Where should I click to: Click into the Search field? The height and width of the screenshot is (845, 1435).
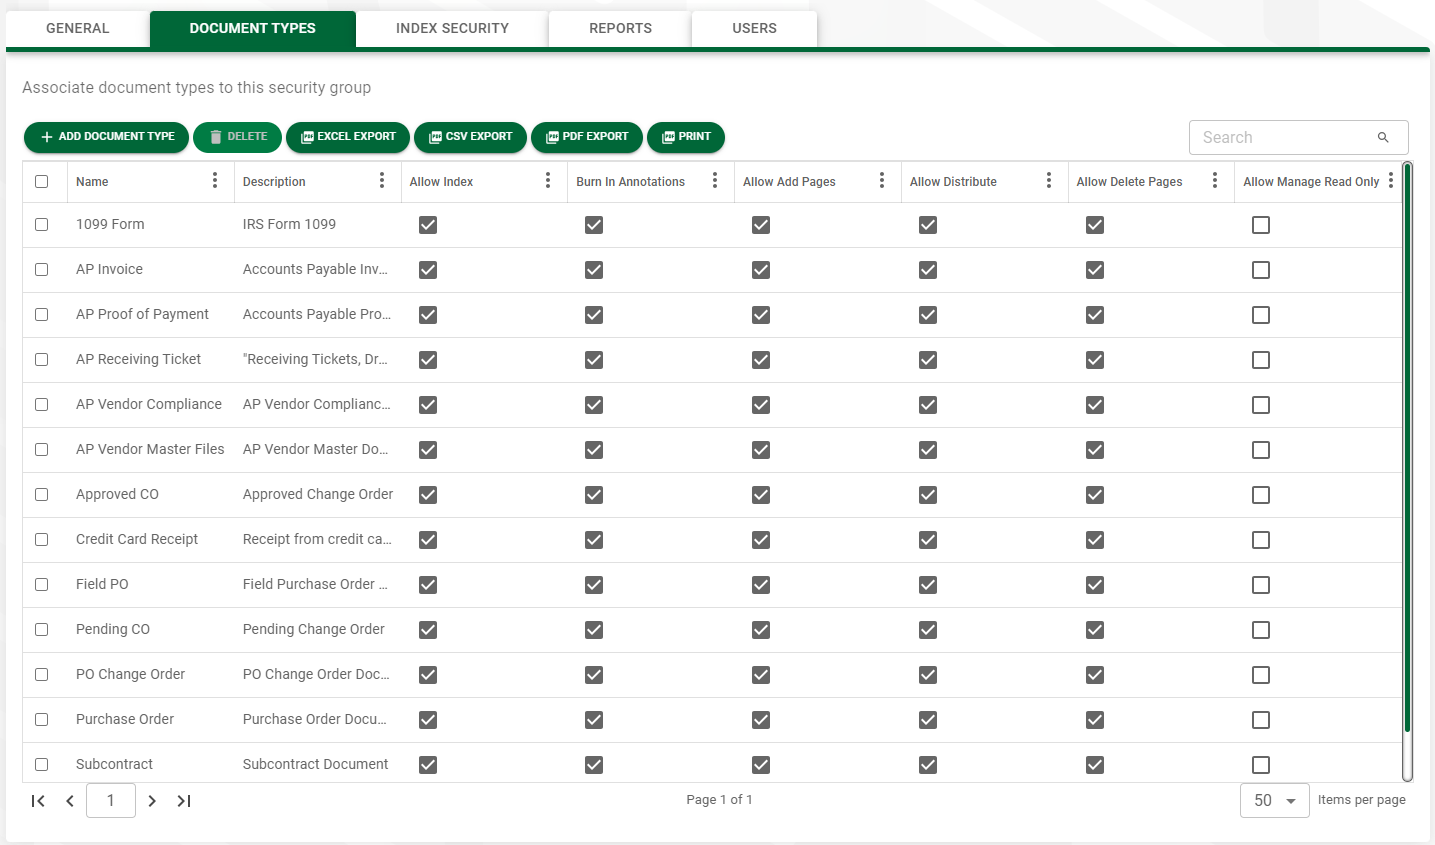point(1285,138)
